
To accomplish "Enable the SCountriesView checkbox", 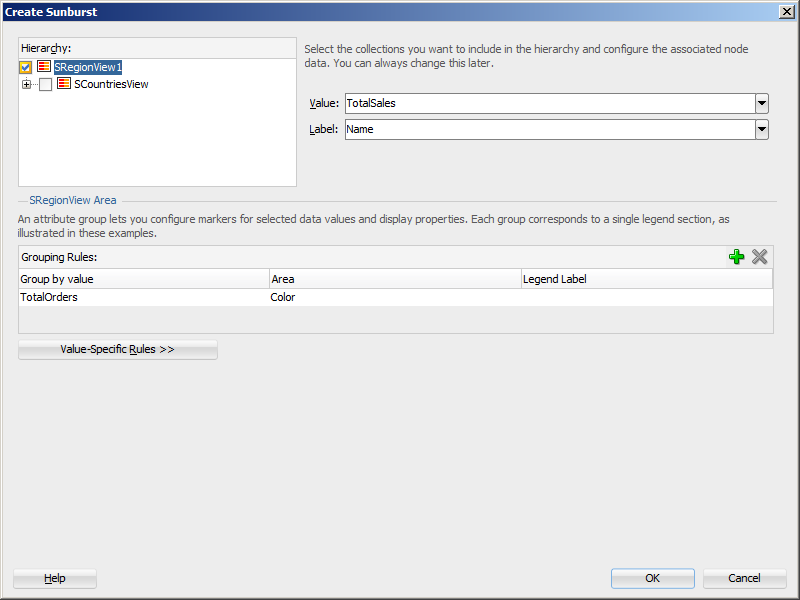I will coord(45,85).
